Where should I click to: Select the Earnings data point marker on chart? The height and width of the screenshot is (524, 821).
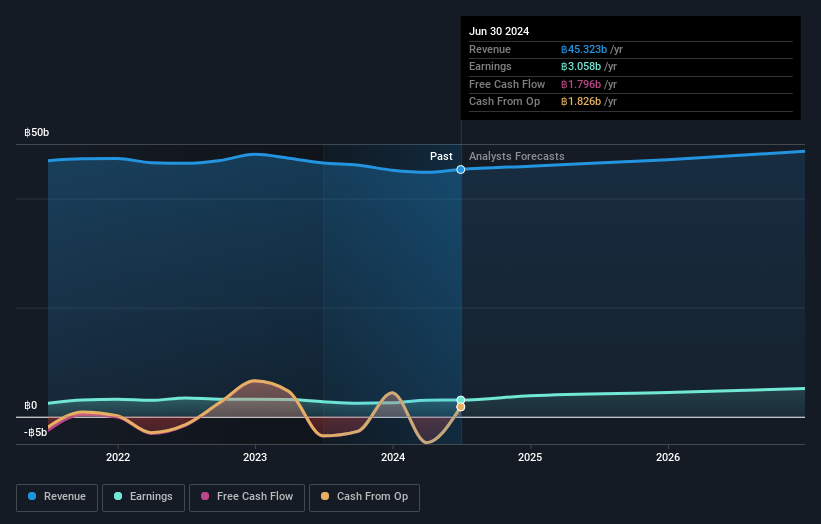pyautogui.click(x=461, y=400)
